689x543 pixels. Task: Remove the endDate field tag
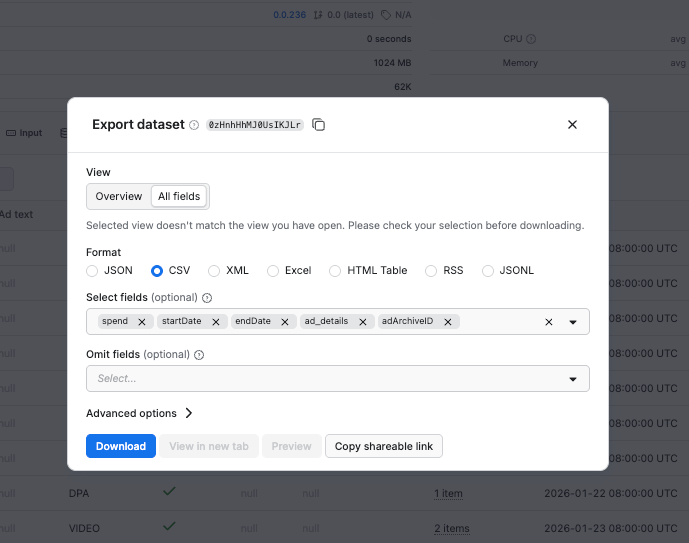285,322
